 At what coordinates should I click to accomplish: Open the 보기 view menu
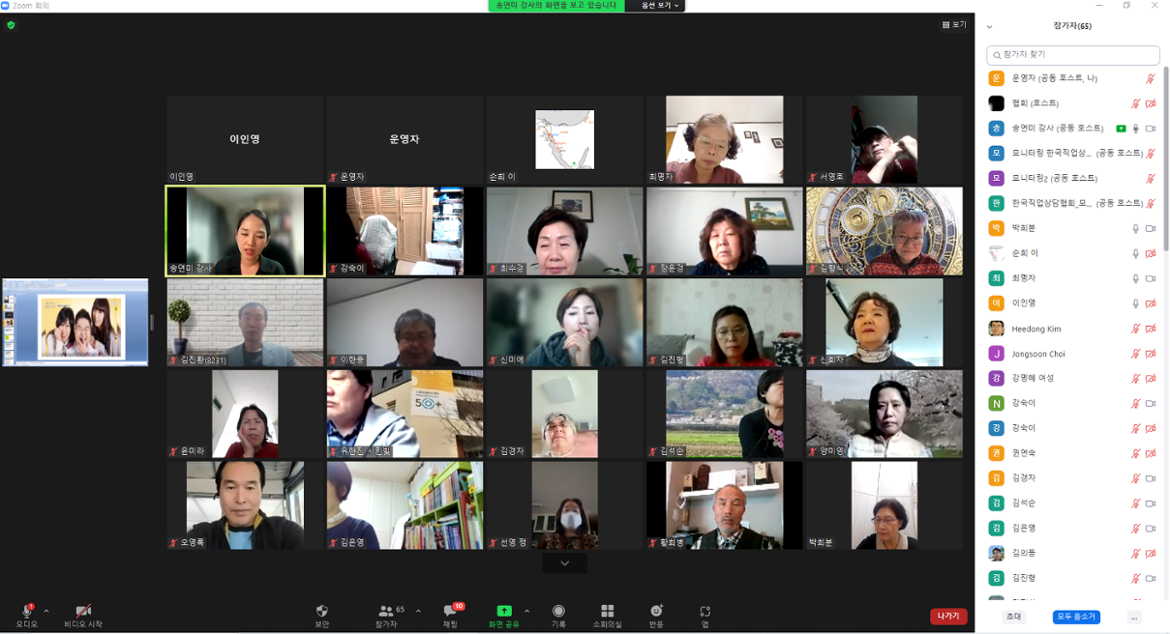point(954,25)
